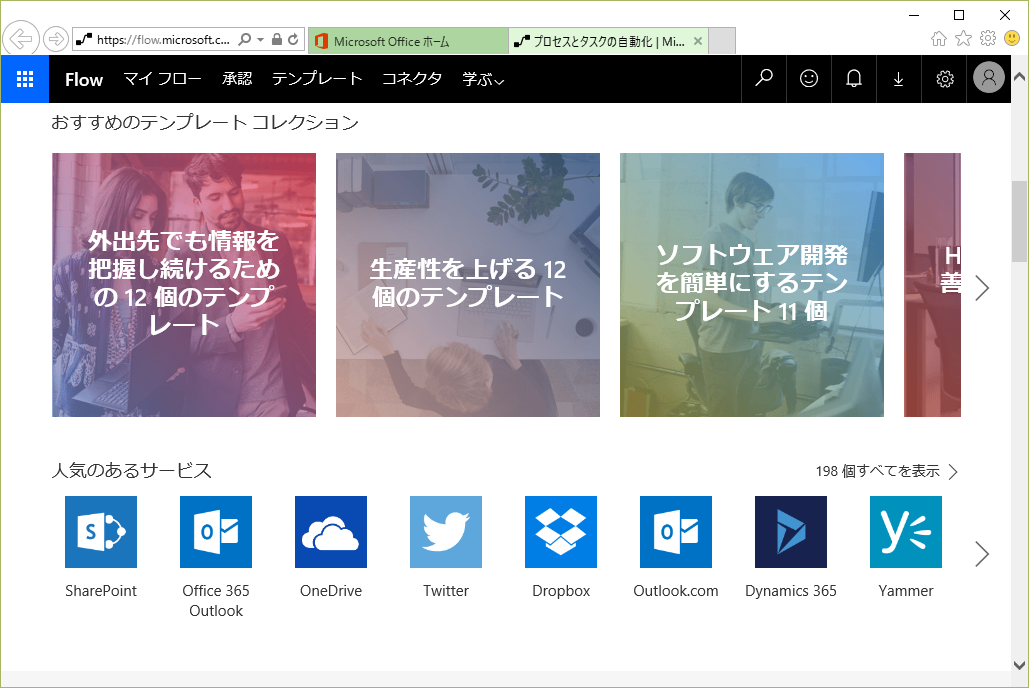Screen dimensions: 1029x688
Task: Select the OneDrive service icon
Action: 331,532
